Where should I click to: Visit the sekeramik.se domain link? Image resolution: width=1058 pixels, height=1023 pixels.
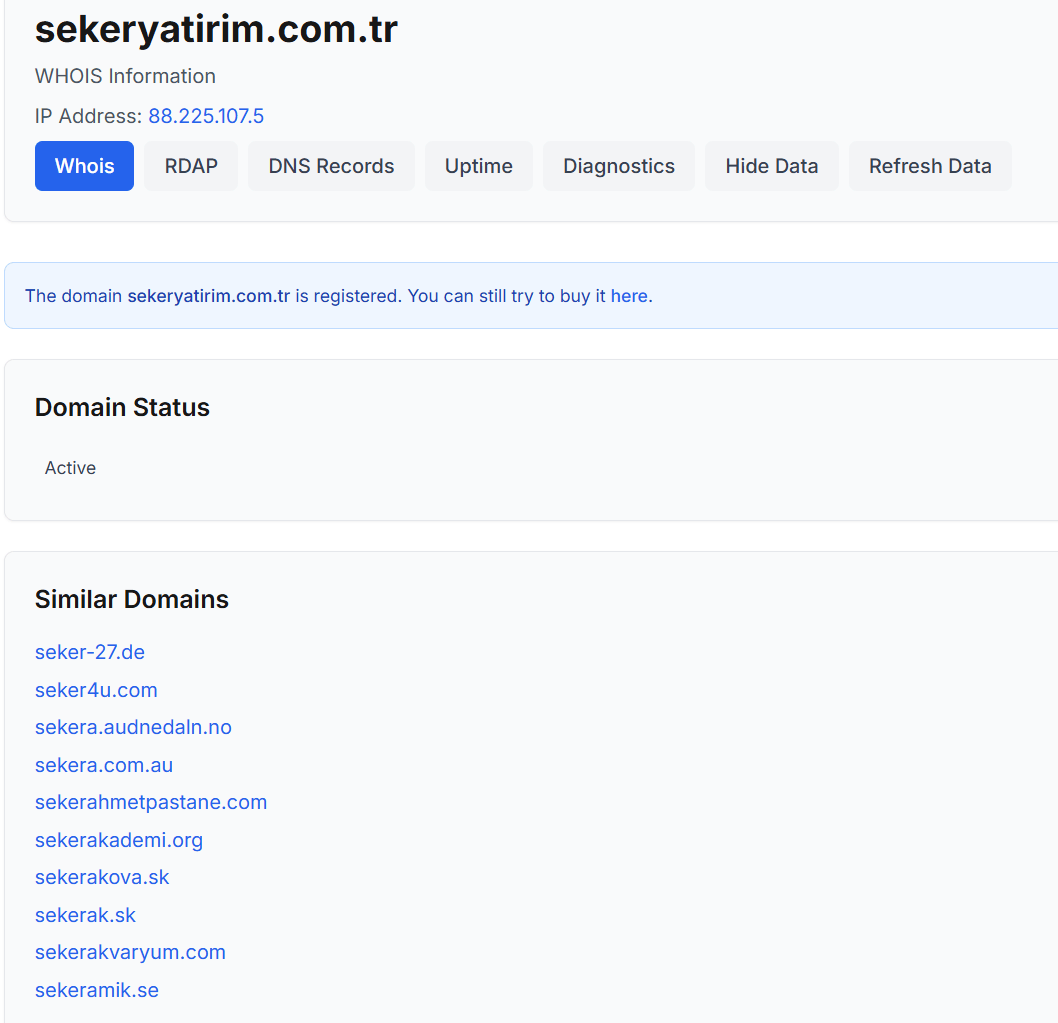[x=97, y=990]
